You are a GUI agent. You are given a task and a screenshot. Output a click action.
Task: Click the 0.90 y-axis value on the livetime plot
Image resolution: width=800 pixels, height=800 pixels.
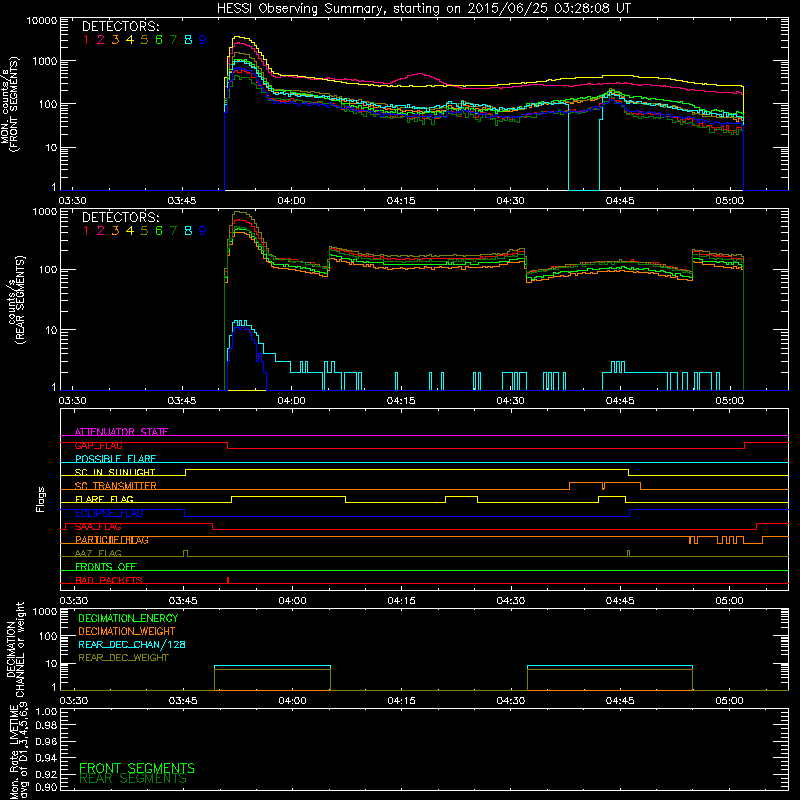[46, 787]
